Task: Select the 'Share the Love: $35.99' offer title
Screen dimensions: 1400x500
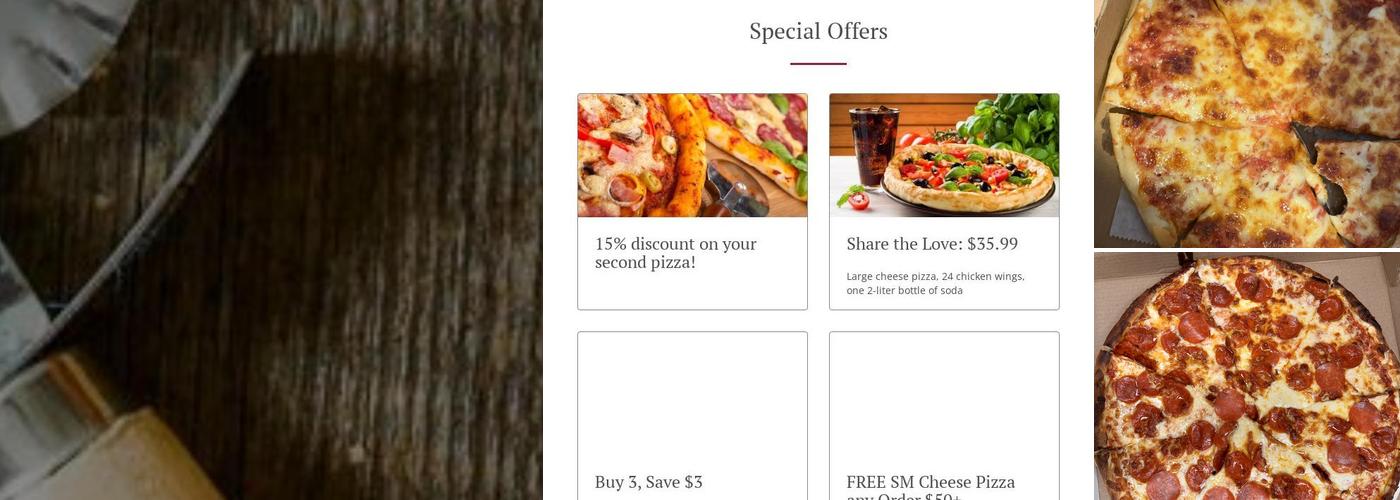Action: coord(932,244)
